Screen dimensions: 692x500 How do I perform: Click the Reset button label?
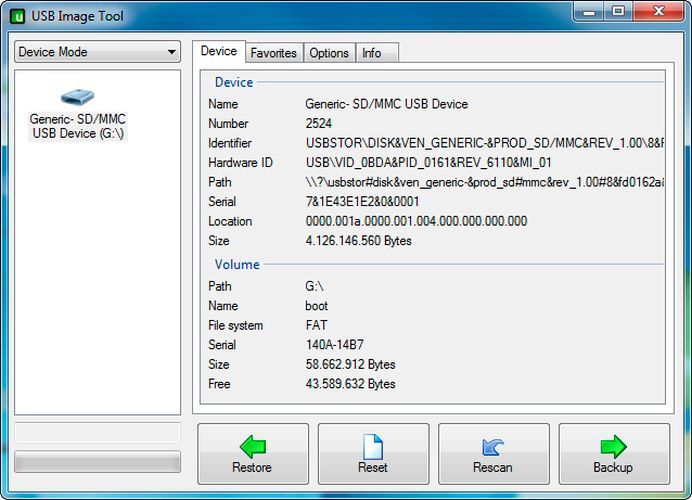(373, 467)
